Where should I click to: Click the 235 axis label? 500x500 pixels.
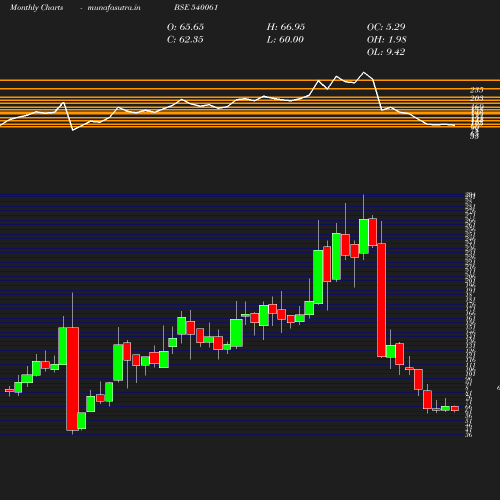click(477, 90)
